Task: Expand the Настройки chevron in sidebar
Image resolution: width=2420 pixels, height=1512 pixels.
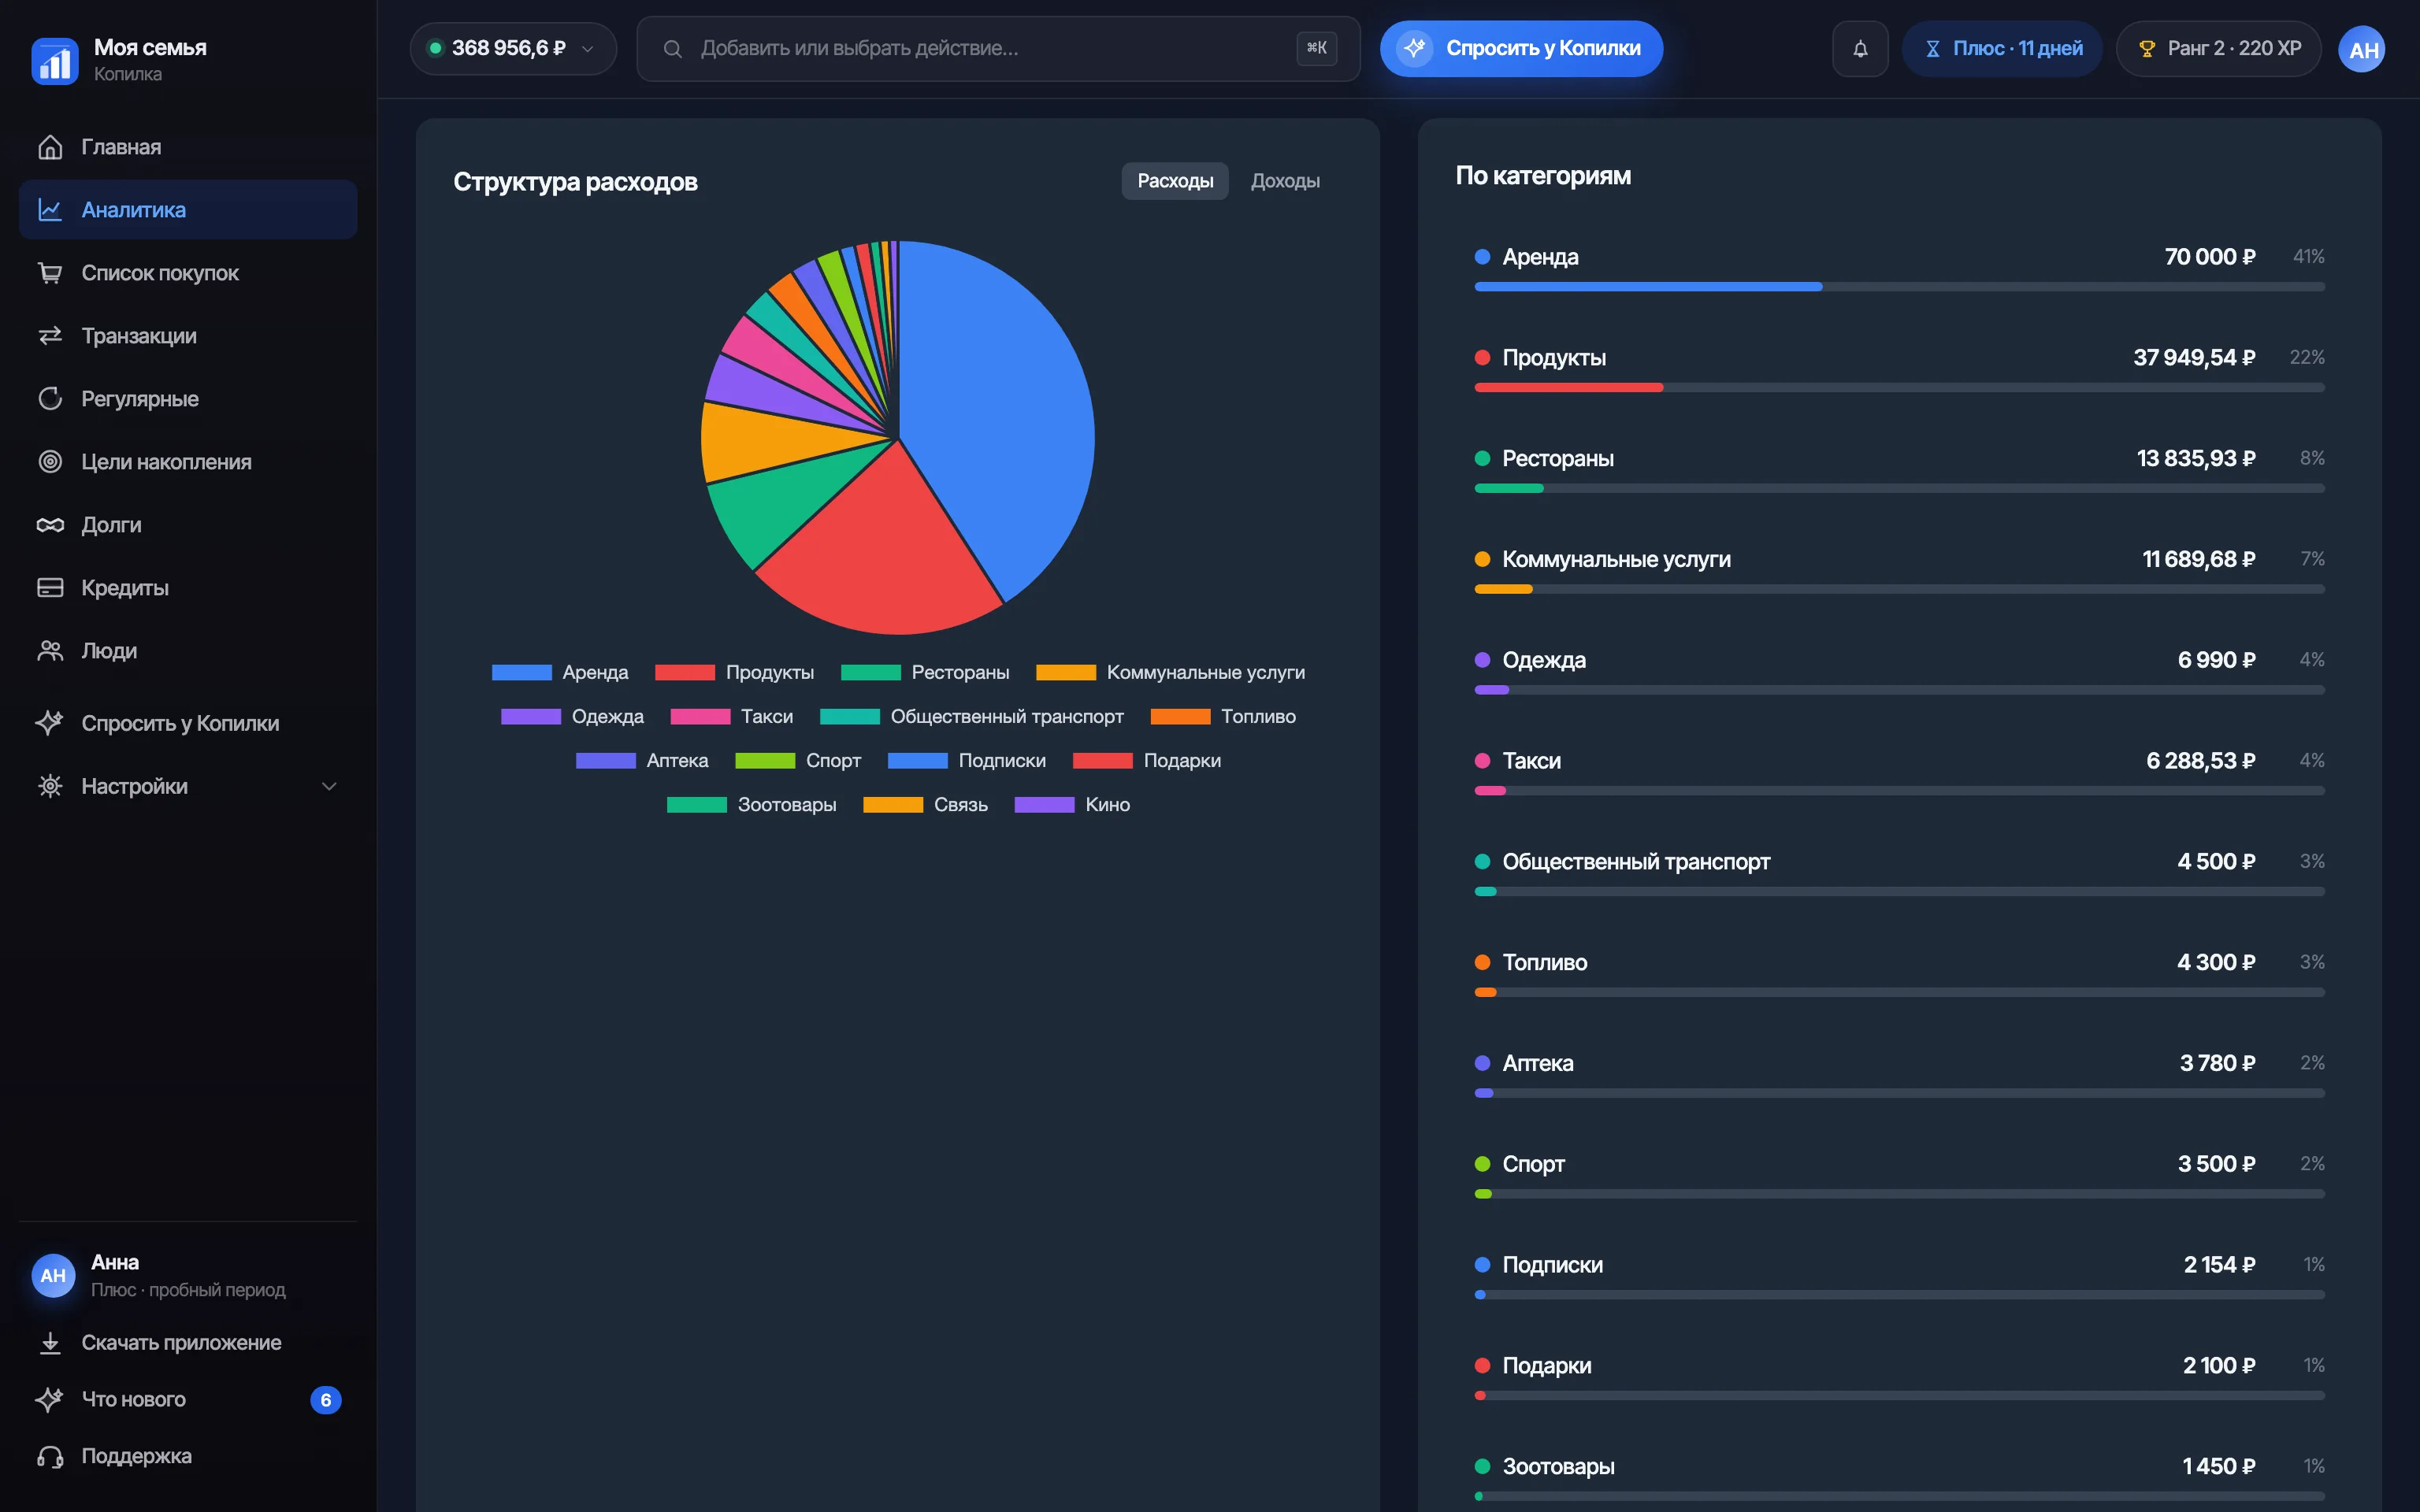Action: (x=329, y=786)
